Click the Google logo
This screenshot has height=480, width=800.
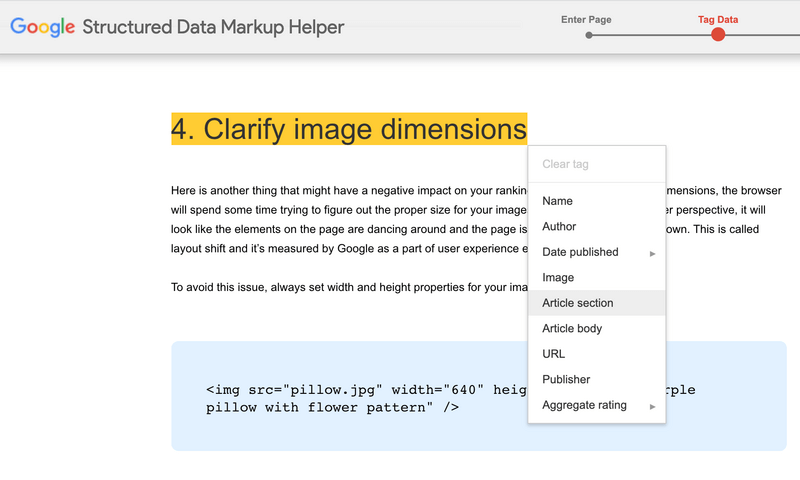(x=42, y=27)
